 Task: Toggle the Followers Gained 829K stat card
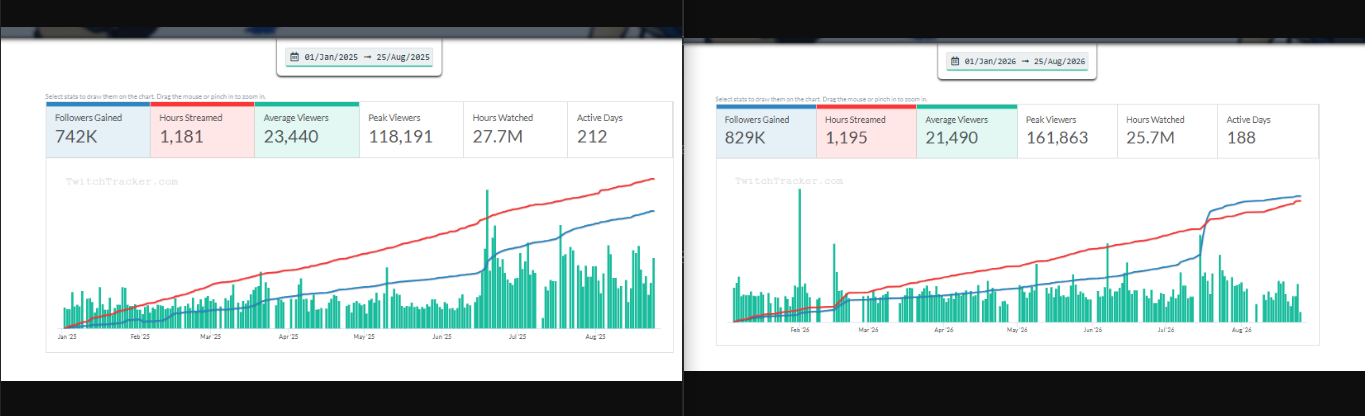click(x=766, y=131)
